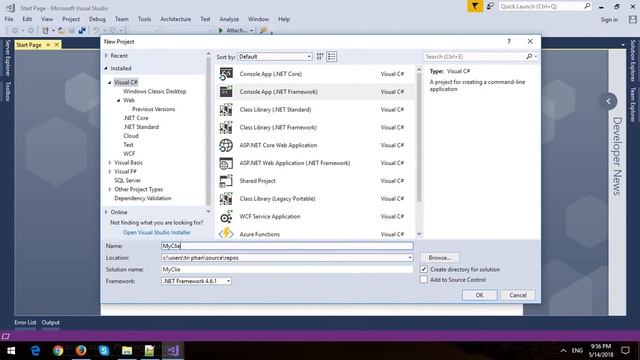The width and height of the screenshot is (640, 360).
Task: Select Console App (.NET Framework) template icon
Action: point(226,92)
